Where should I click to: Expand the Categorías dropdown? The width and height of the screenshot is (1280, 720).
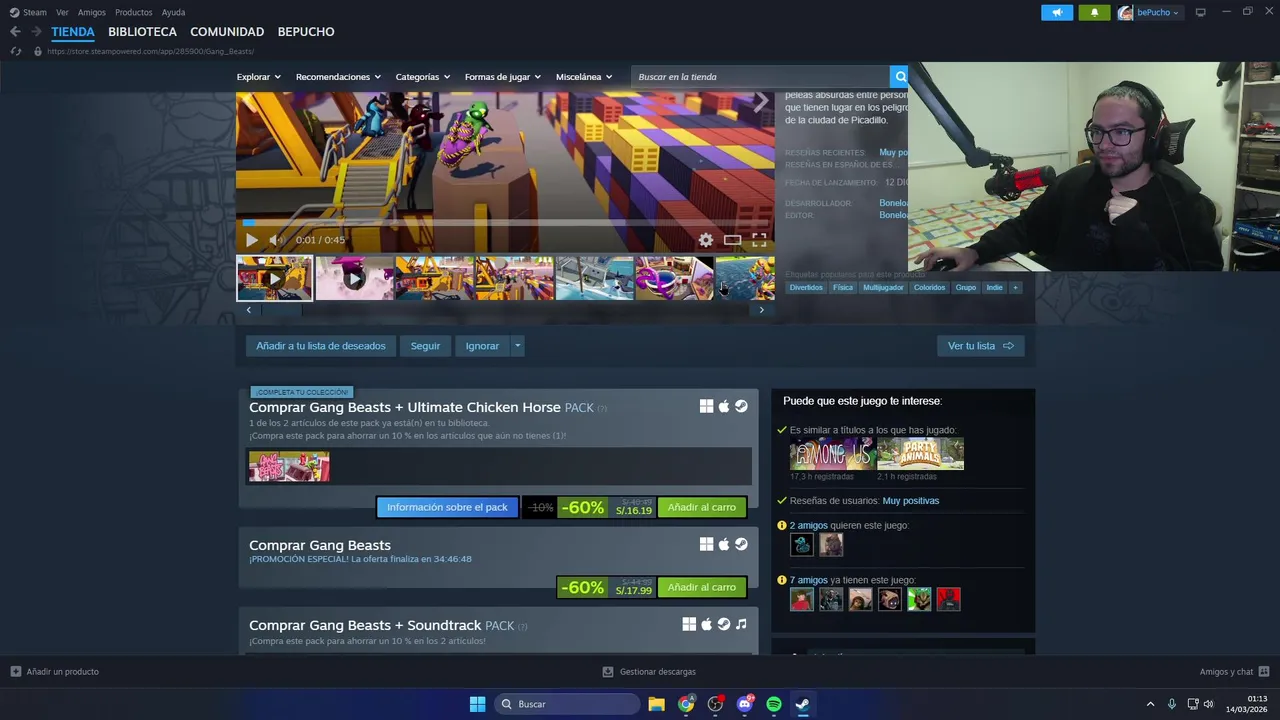422,77
